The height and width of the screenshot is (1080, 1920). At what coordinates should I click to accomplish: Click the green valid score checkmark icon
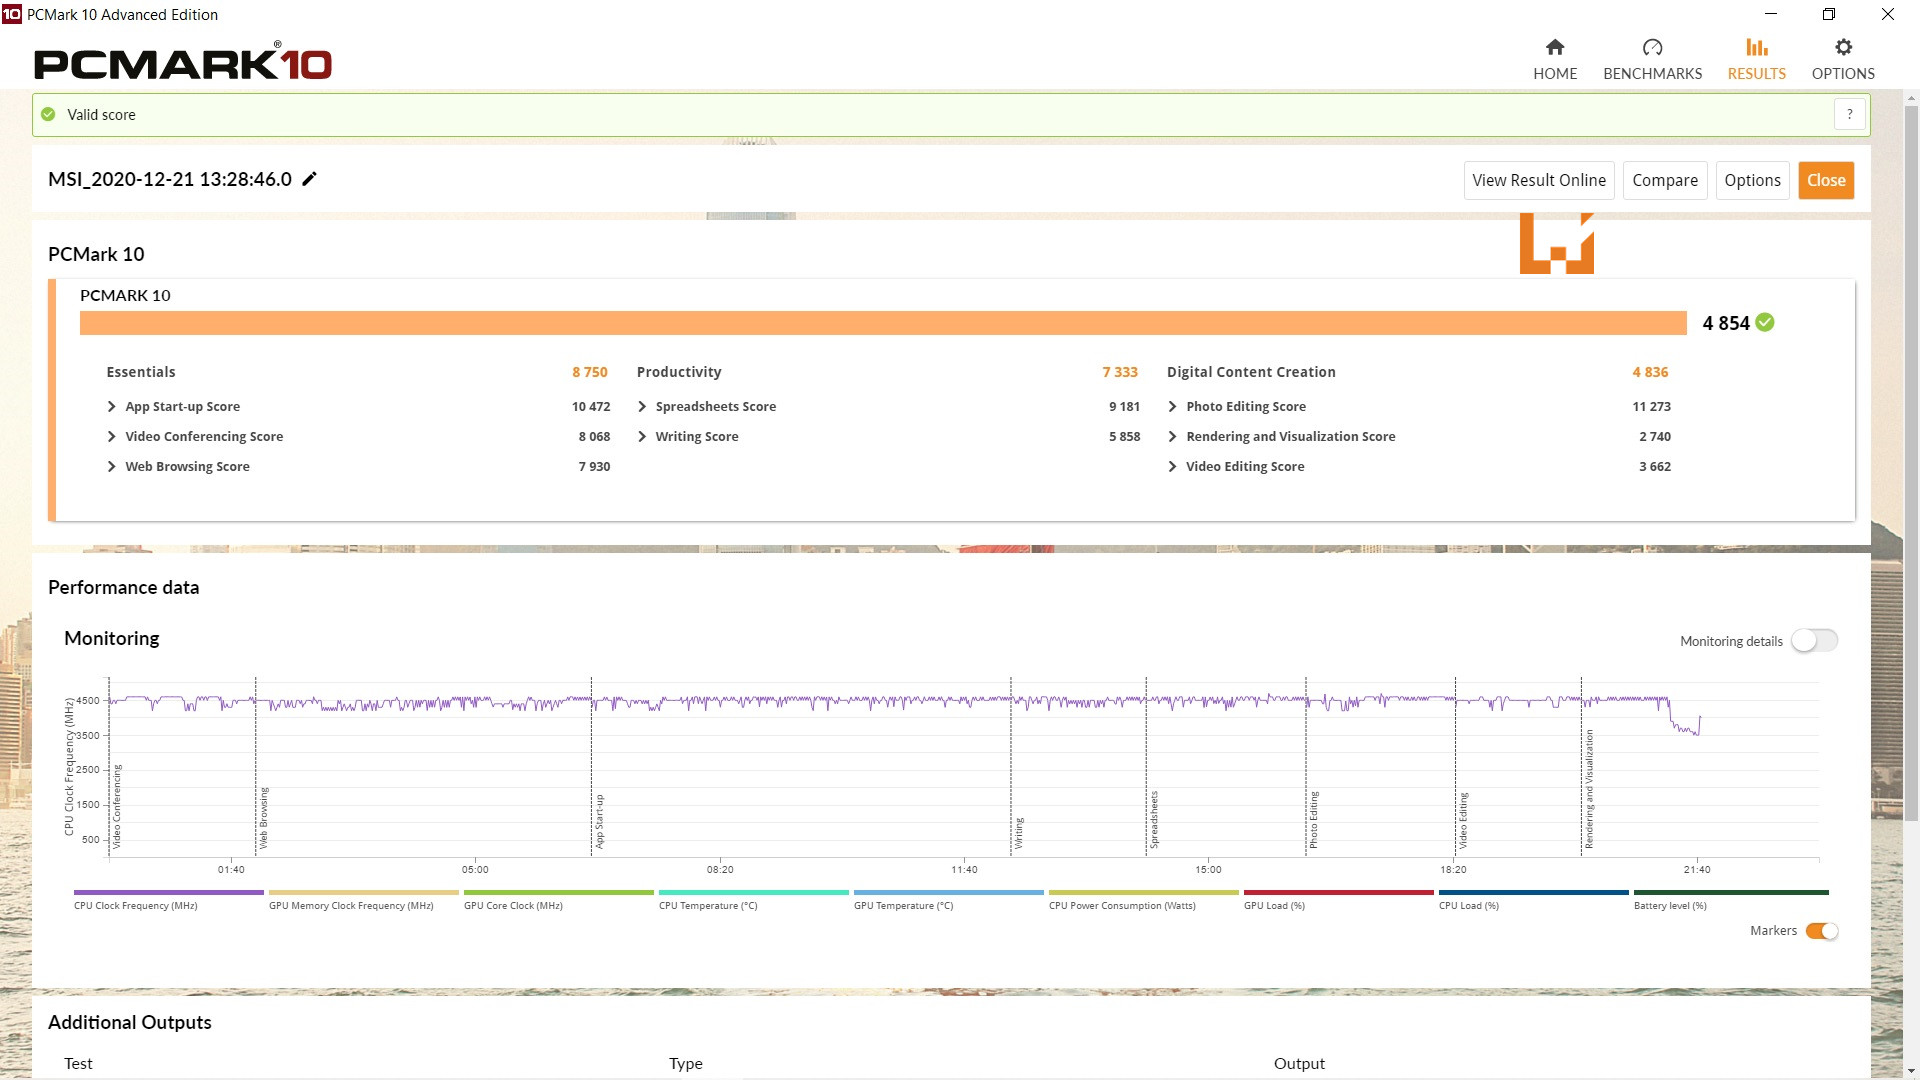[x=48, y=114]
